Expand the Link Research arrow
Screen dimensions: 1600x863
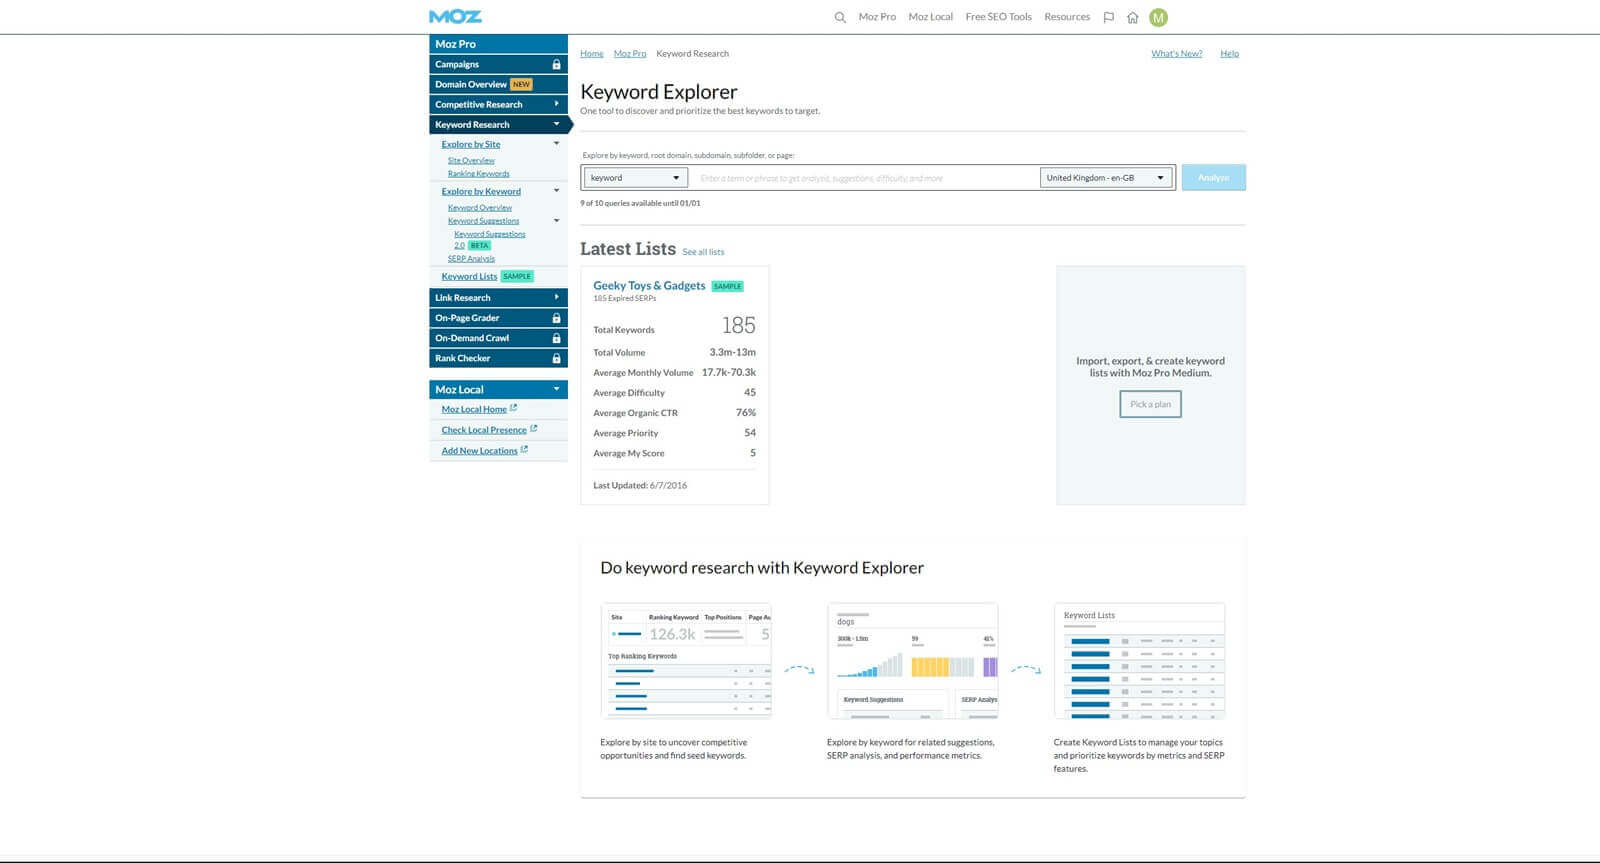tap(557, 297)
